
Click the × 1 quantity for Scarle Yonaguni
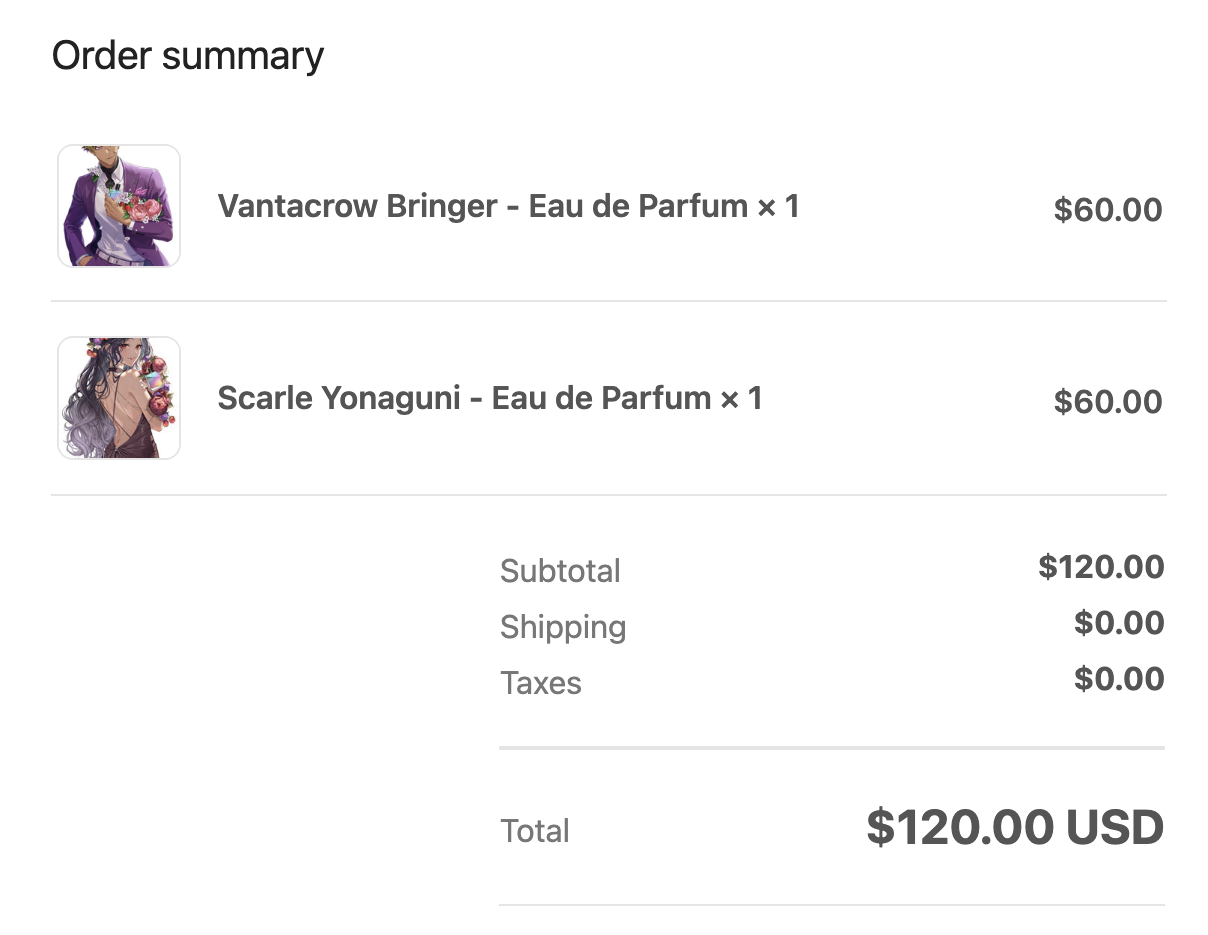tap(741, 399)
